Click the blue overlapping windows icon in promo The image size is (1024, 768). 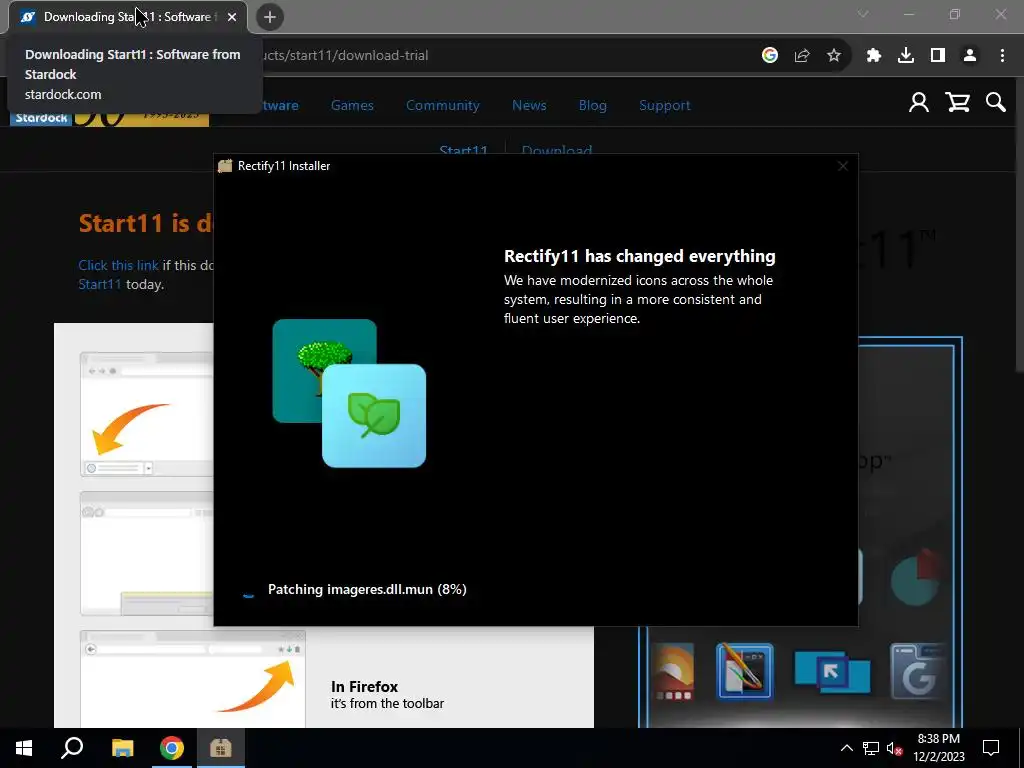[832, 674]
